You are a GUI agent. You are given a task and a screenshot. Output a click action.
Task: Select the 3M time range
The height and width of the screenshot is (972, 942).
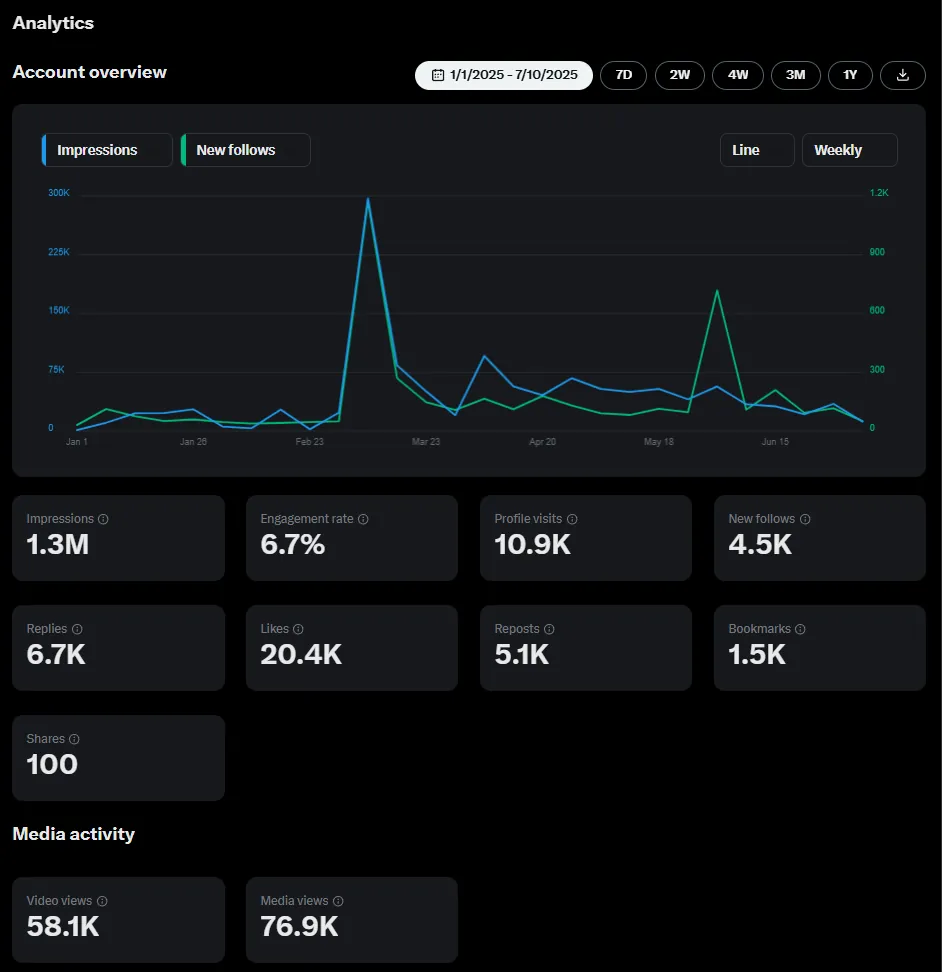(795, 75)
